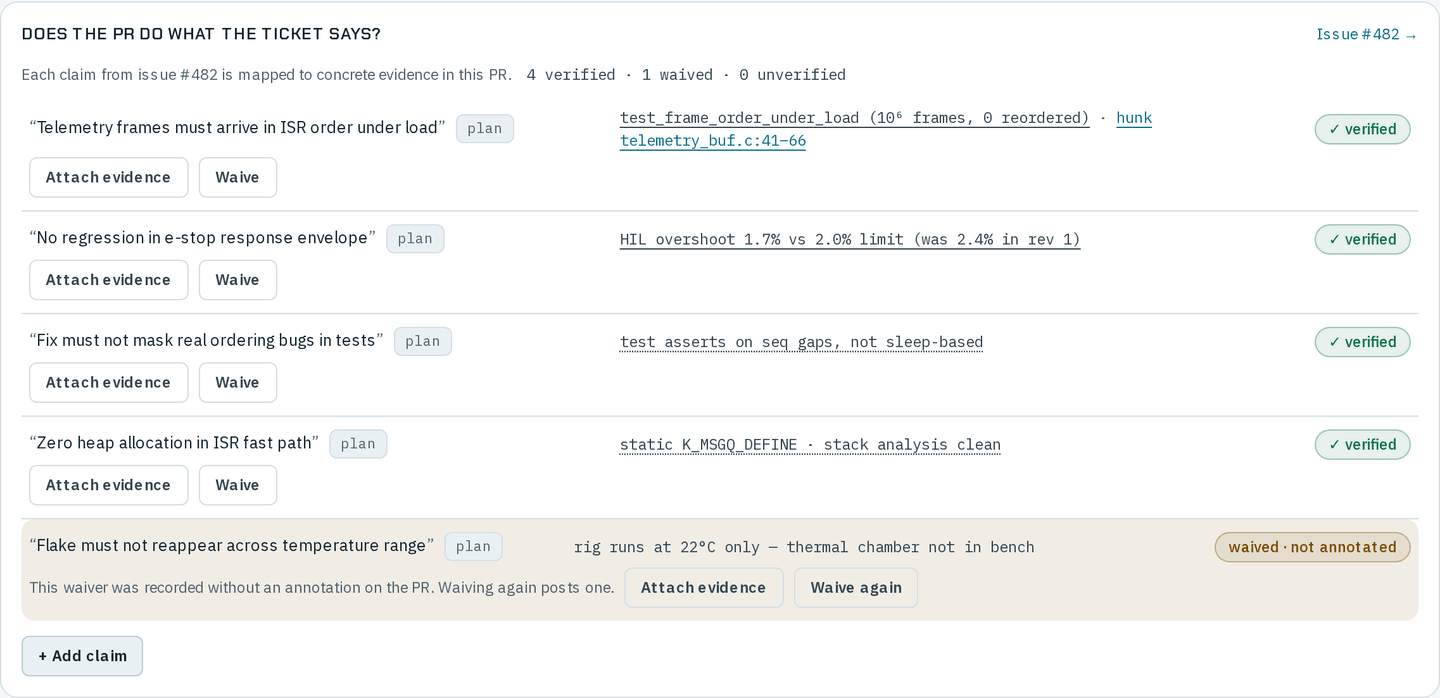The height and width of the screenshot is (698, 1440).
Task: Open the test_frame_order_under_load evidence link
Action: [x=854, y=118]
